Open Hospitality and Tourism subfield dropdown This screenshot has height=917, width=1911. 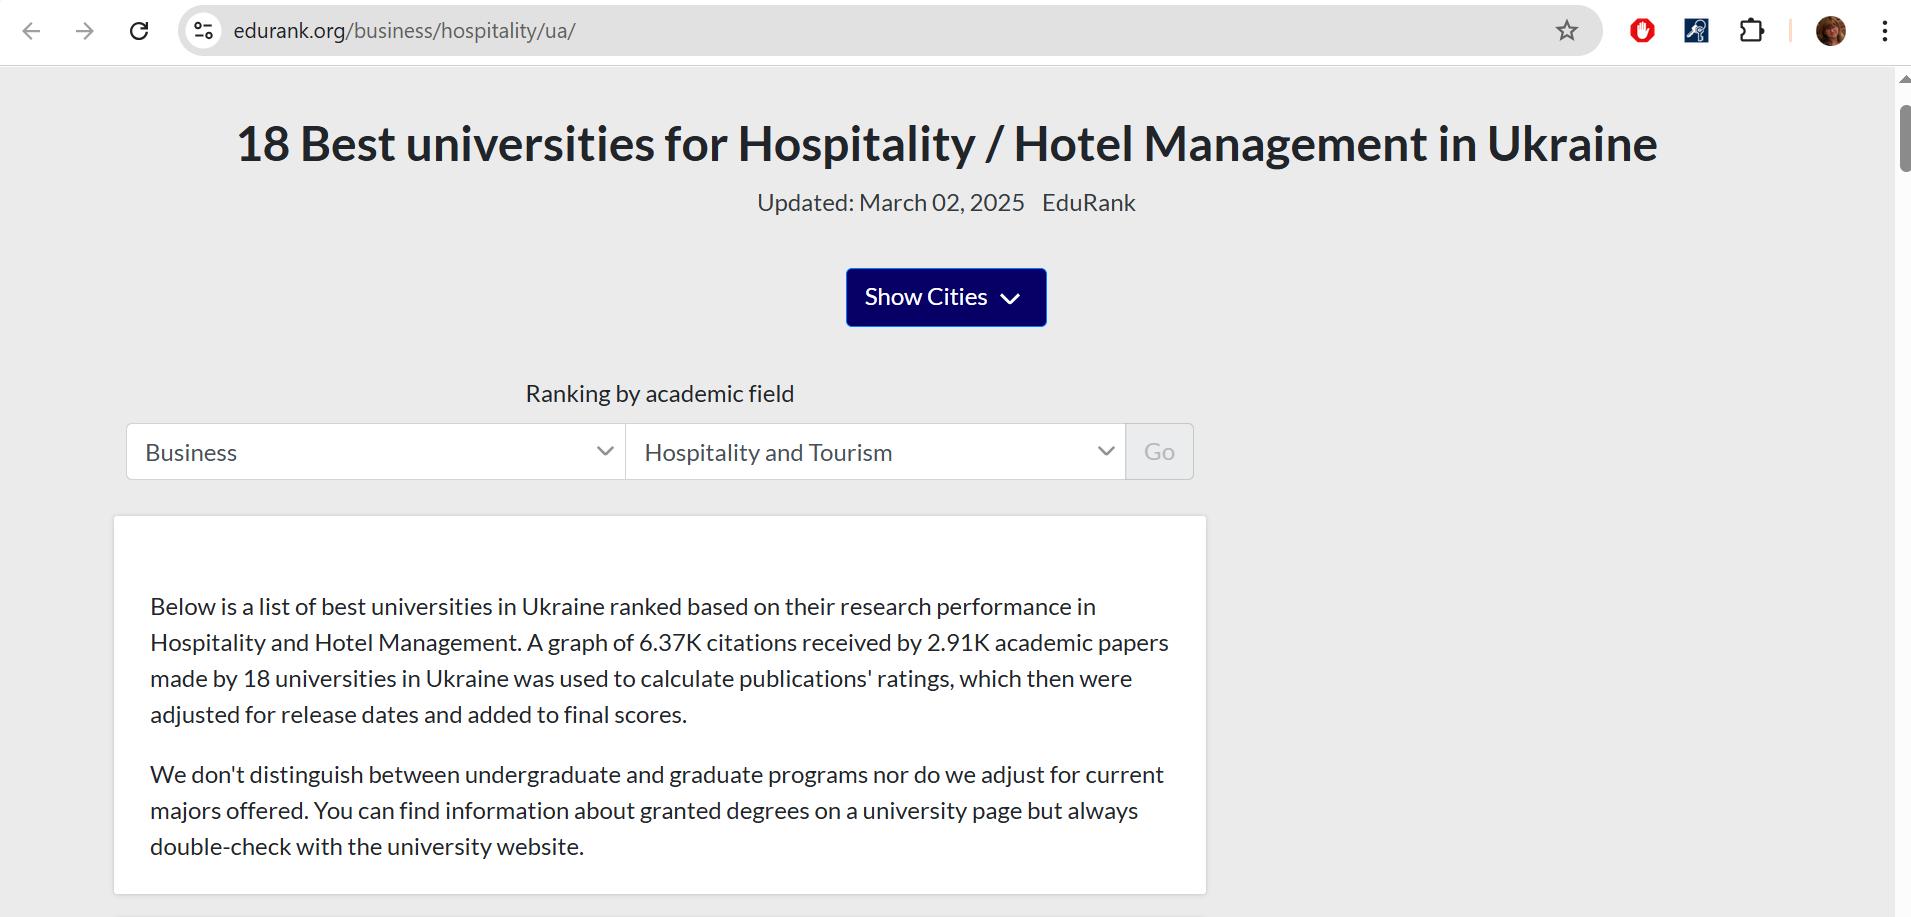(876, 452)
